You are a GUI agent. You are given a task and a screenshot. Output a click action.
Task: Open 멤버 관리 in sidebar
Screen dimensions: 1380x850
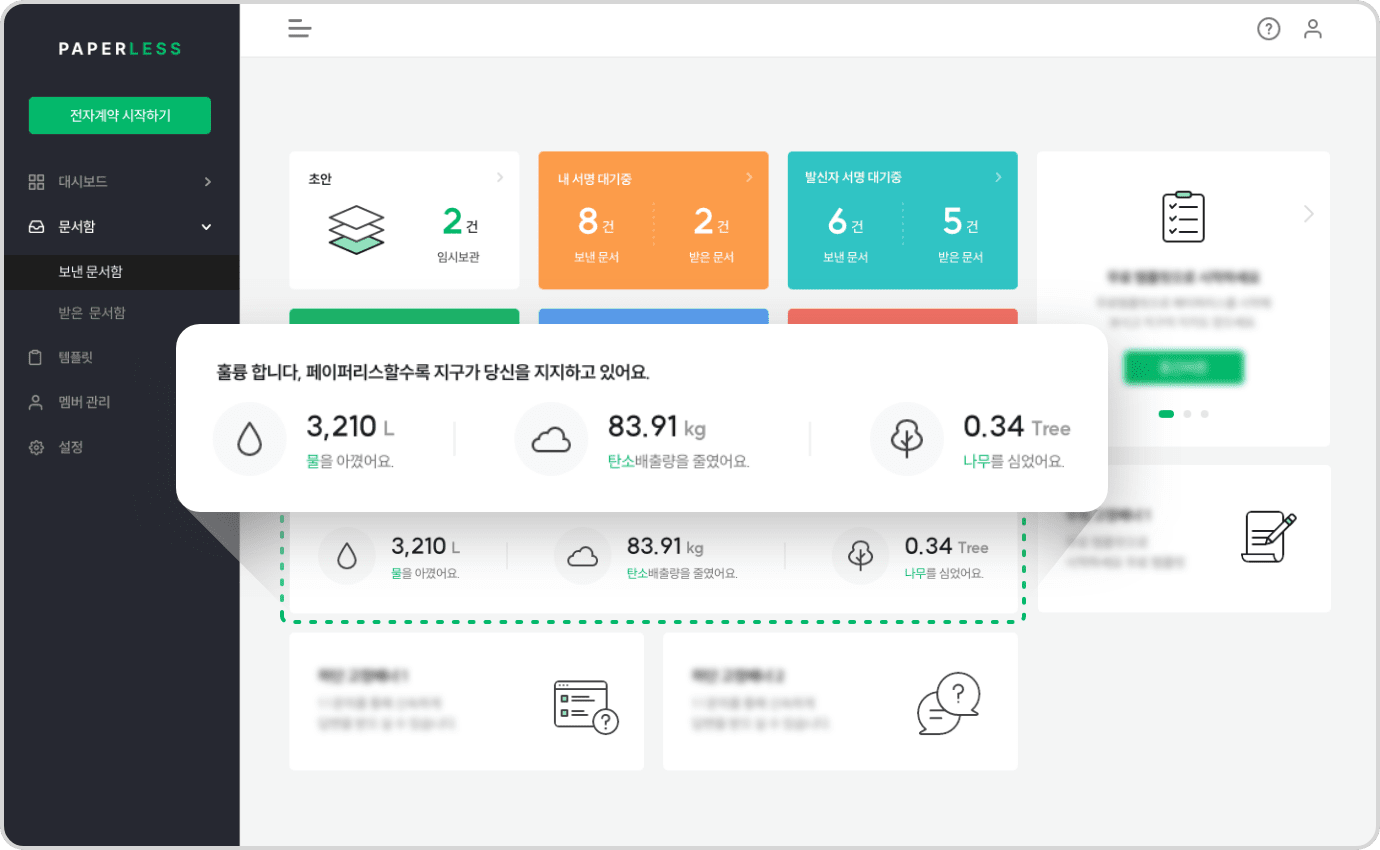coord(84,402)
